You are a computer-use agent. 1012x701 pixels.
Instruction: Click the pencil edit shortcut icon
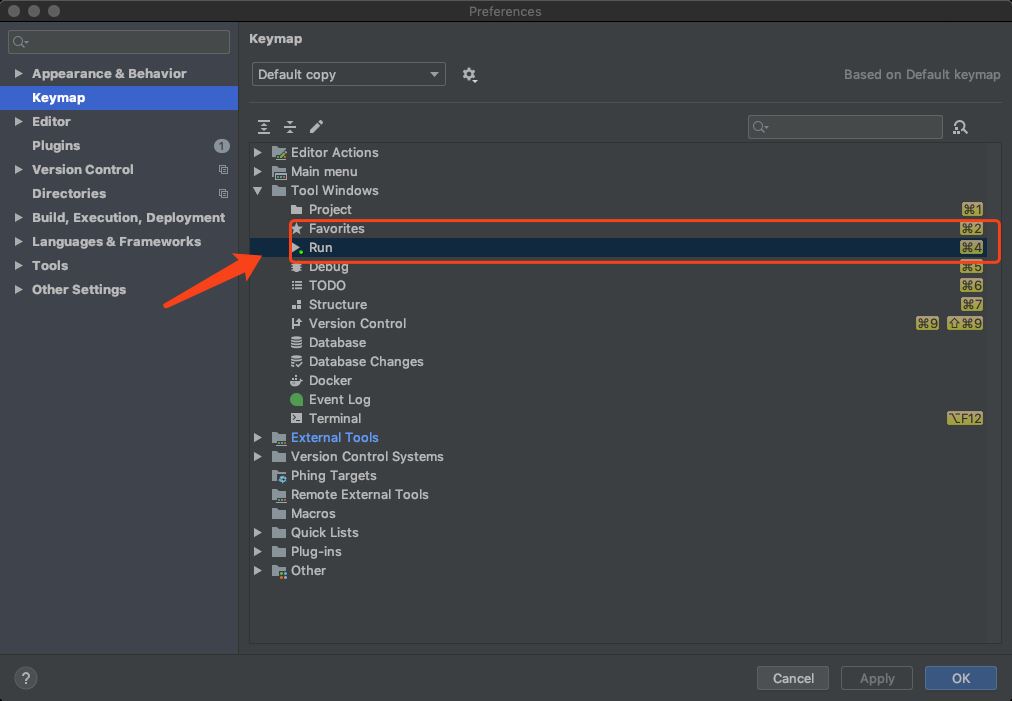(x=316, y=127)
